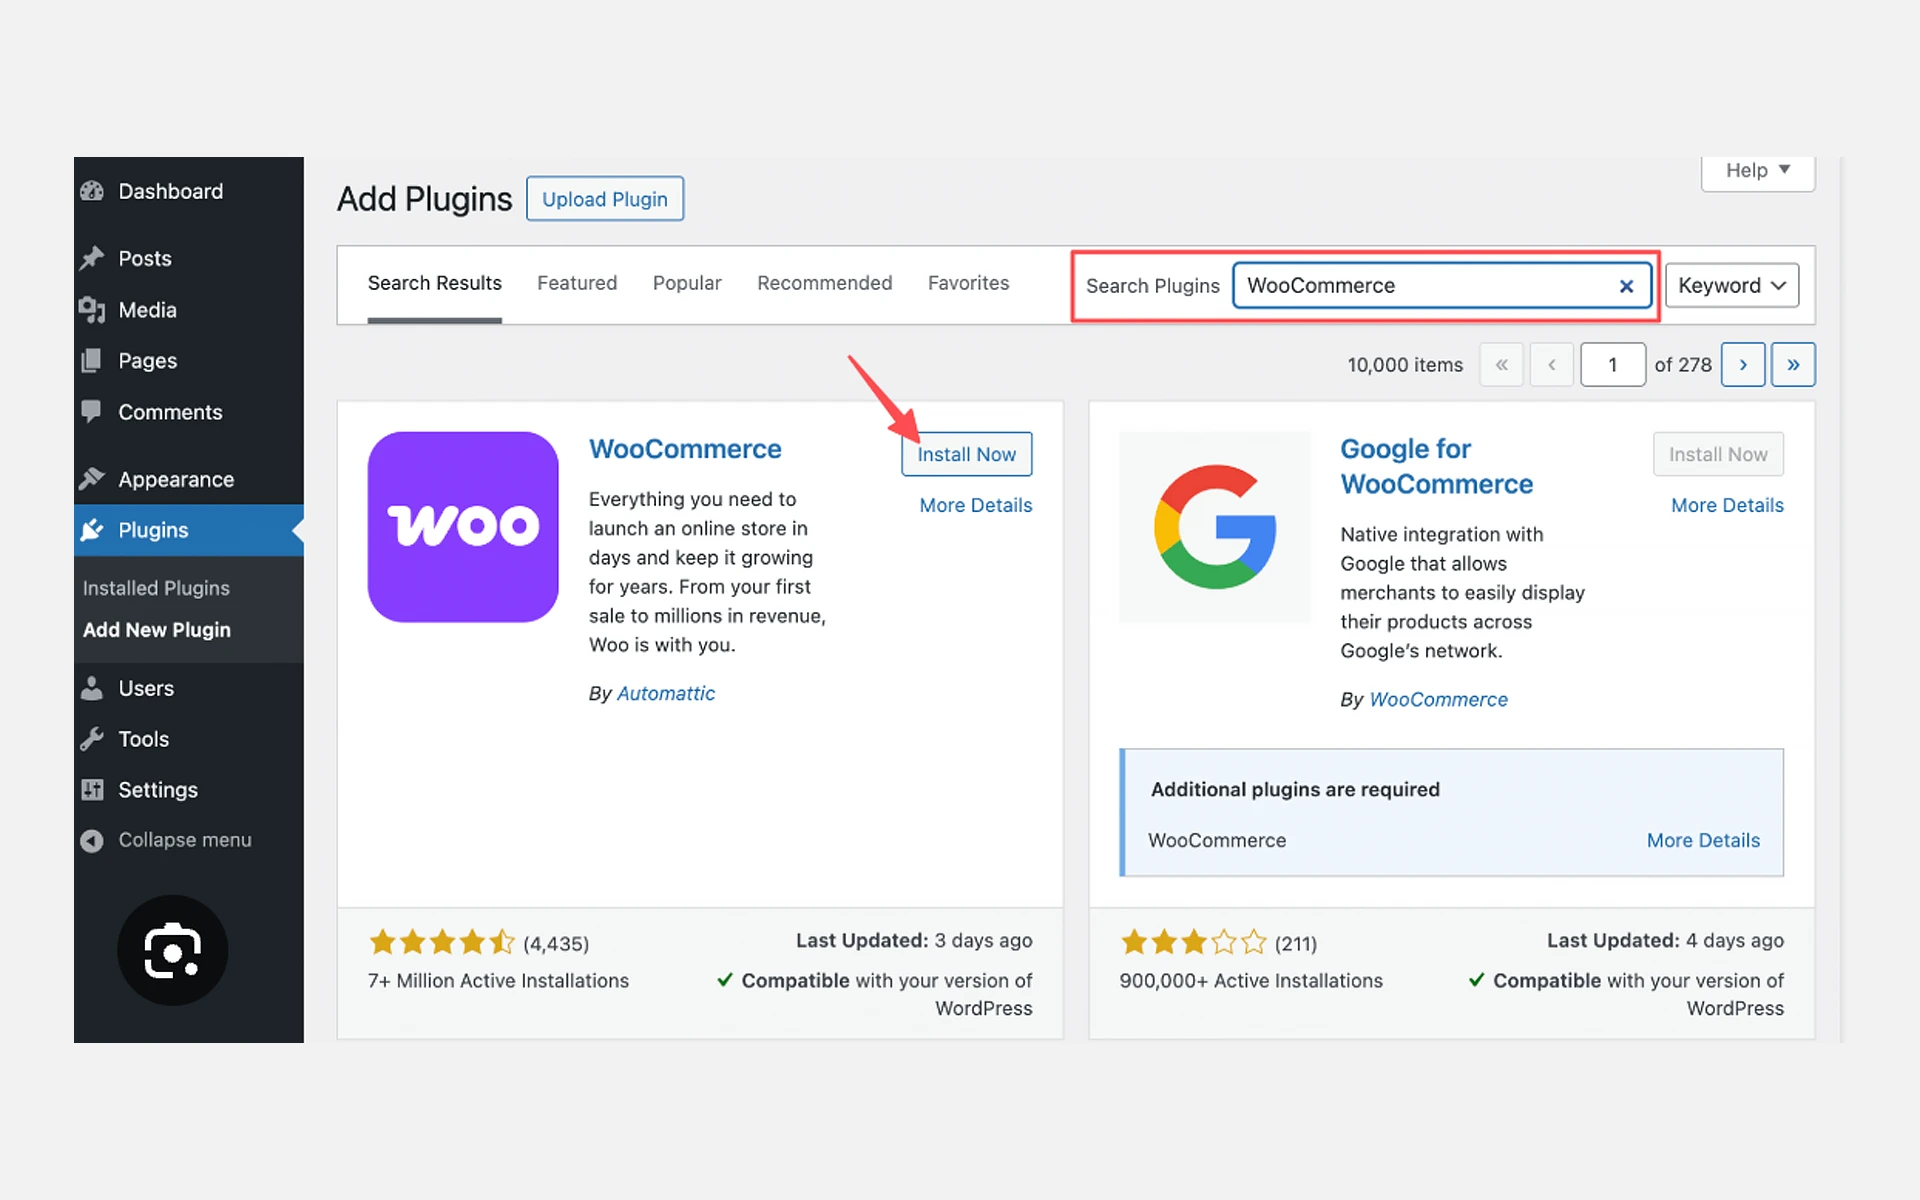Open More Details under Google for WooCommerce Install Now
The height and width of the screenshot is (1200, 1920).
pyautogui.click(x=1727, y=506)
